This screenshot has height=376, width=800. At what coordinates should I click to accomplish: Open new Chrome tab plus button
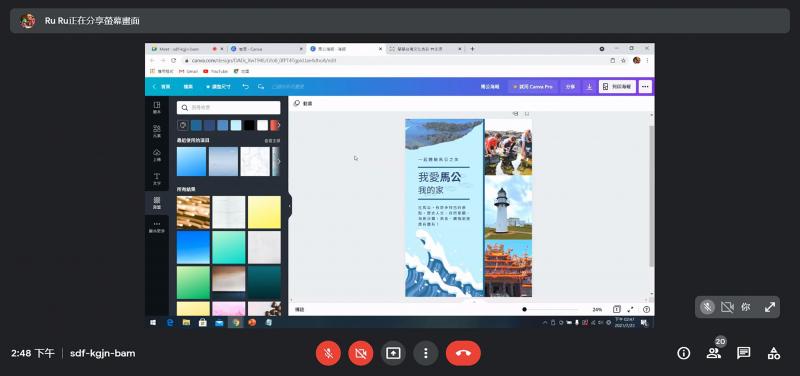point(472,49)
